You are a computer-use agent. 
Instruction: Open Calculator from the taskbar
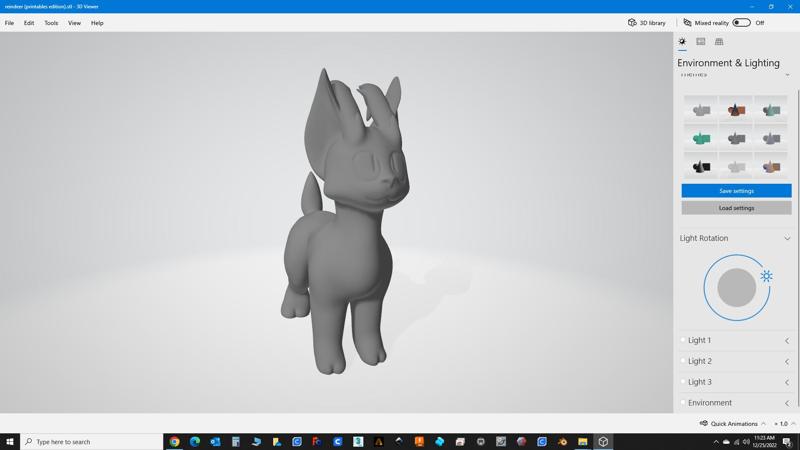[x=236, y=442]
